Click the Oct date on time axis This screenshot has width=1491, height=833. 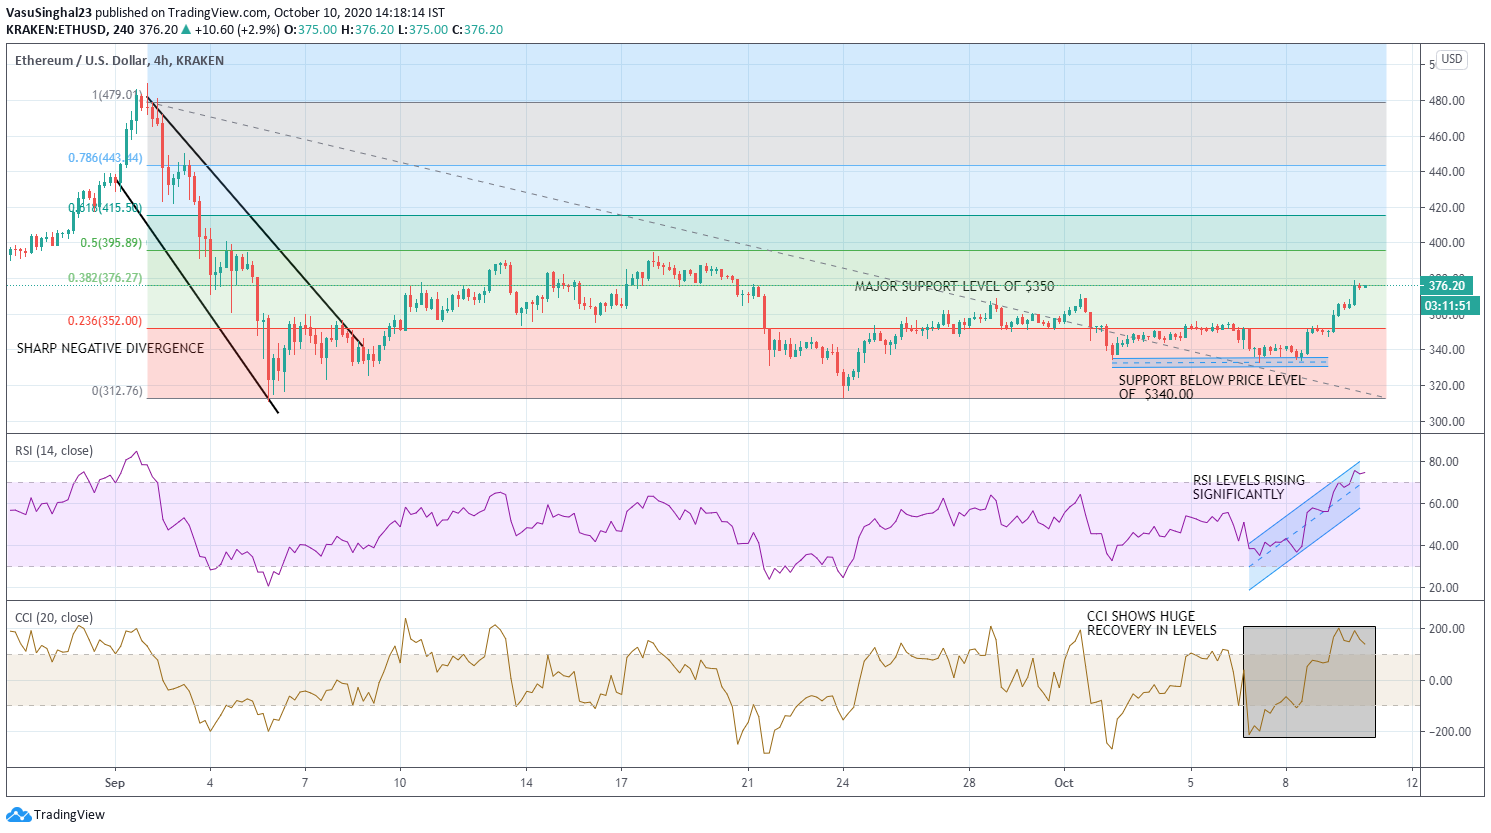[x=1064, y=783]
